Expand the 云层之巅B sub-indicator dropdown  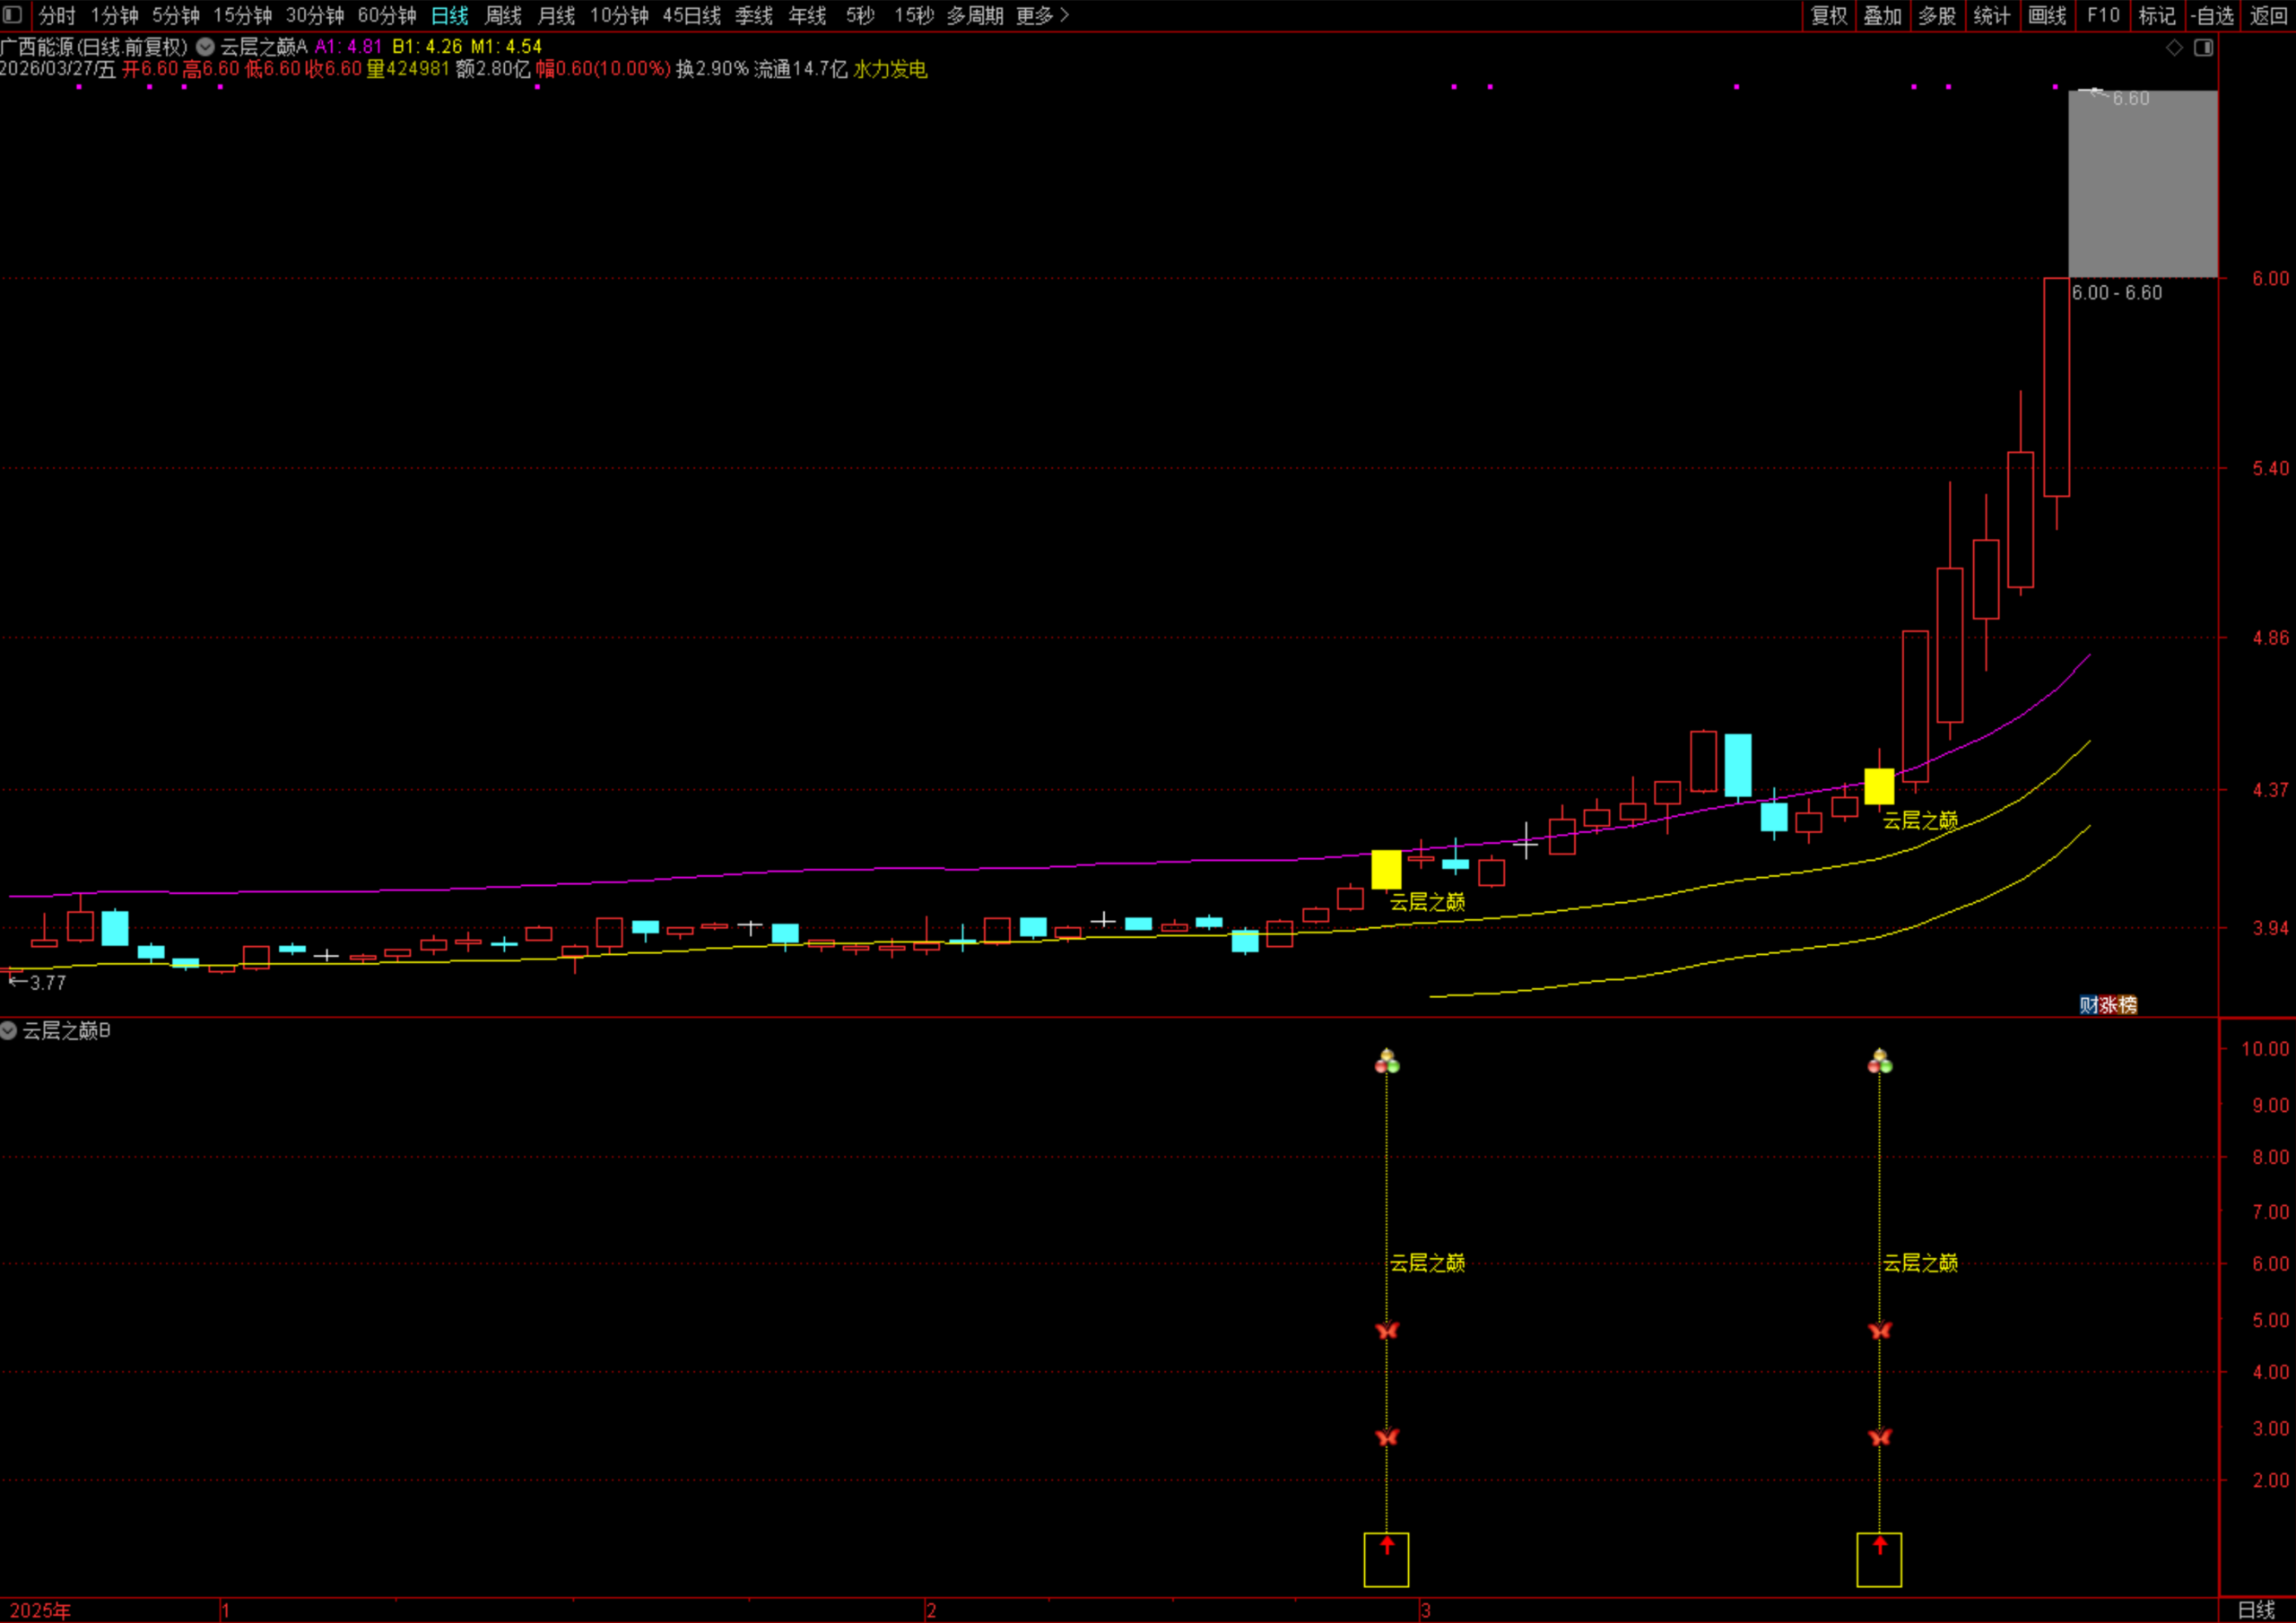(9, 1030)
